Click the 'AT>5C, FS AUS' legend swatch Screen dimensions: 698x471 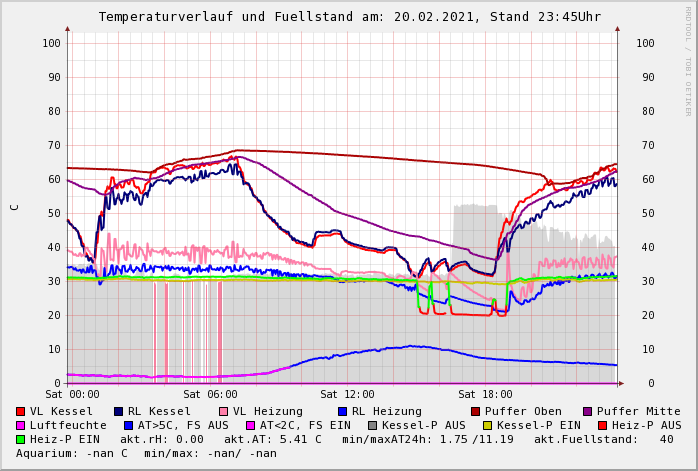pos(129,425)
